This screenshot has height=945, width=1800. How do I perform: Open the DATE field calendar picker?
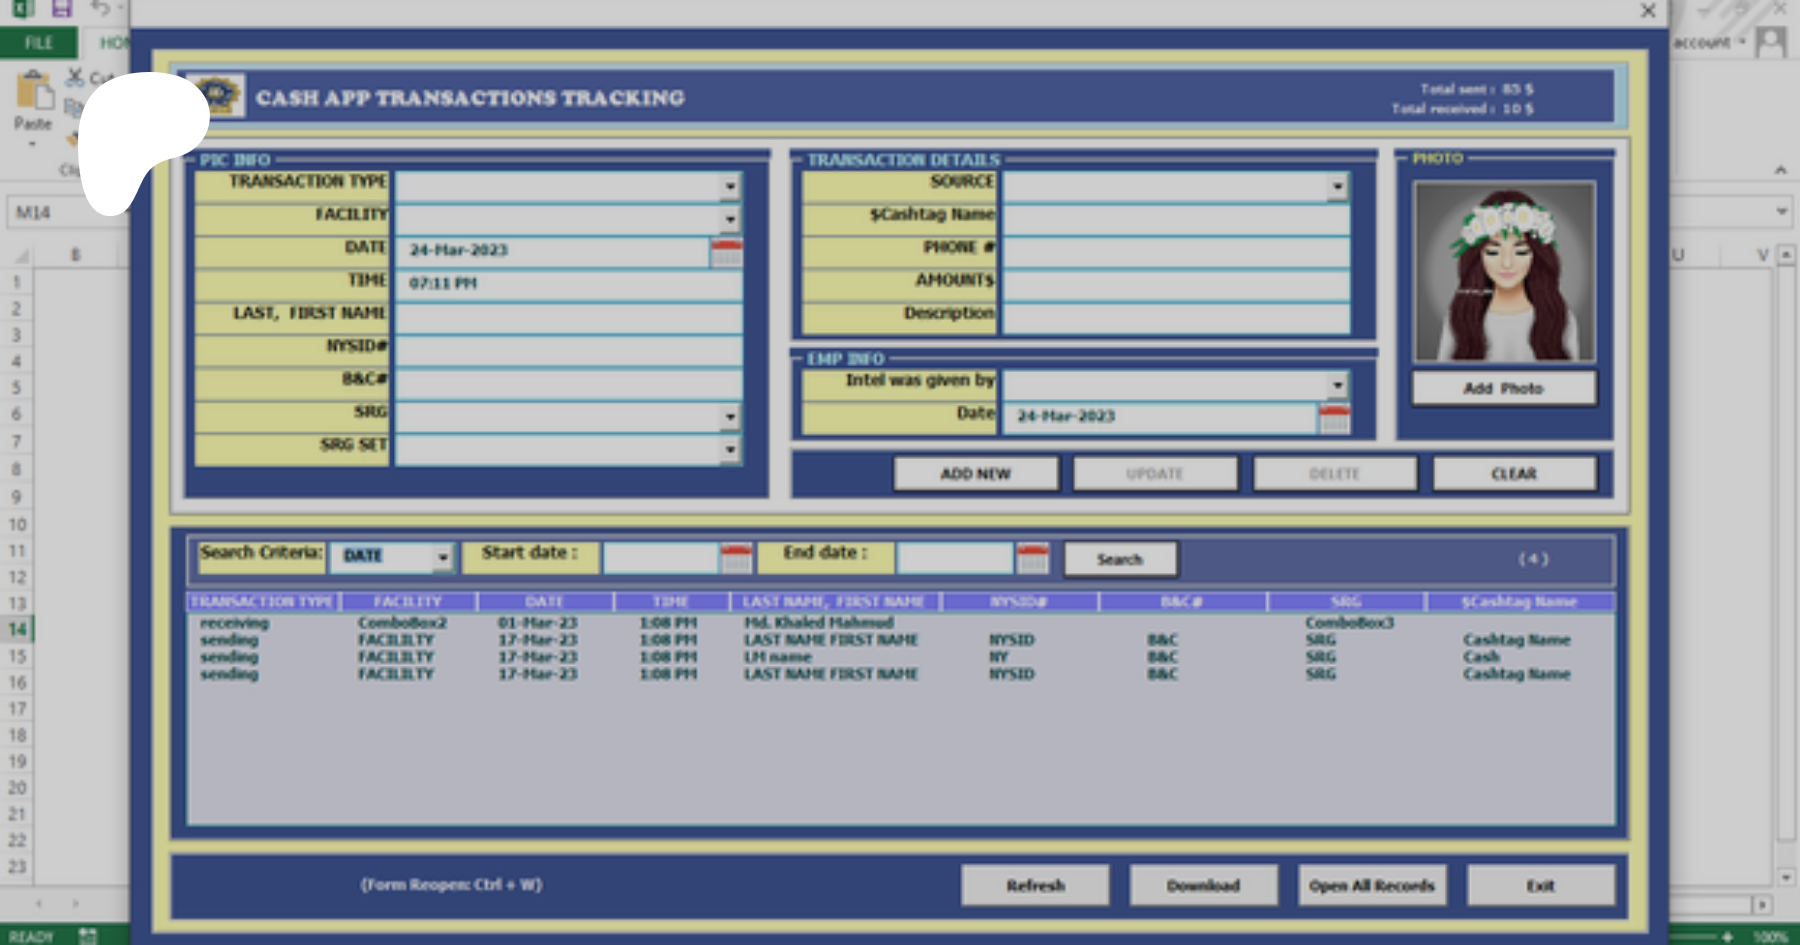tap(726, 251)
